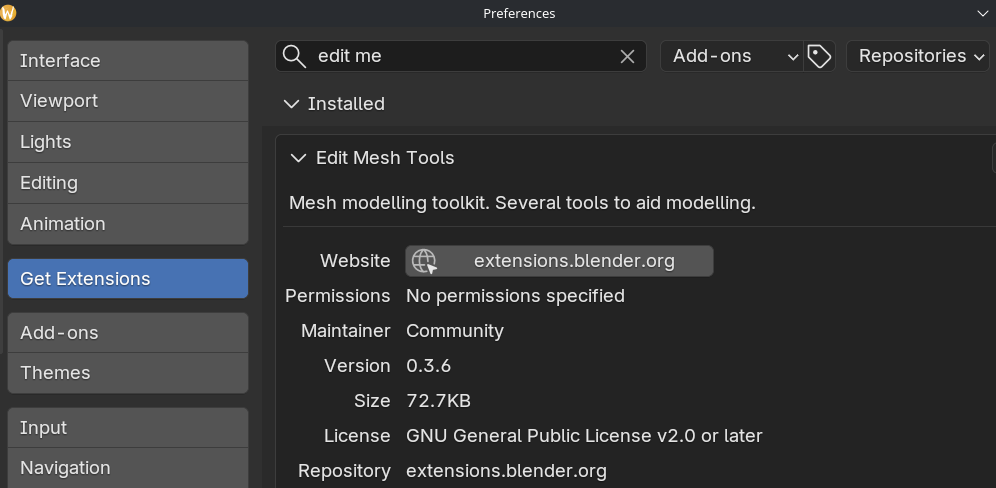
Task: Select the Get Extensions tab
Action: 128,278
